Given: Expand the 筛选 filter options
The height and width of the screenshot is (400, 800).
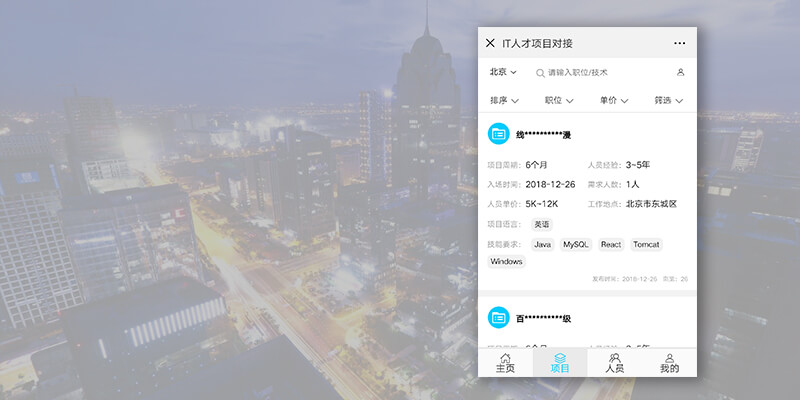Looking at the screenshot, I should click(x=668, y=100).
